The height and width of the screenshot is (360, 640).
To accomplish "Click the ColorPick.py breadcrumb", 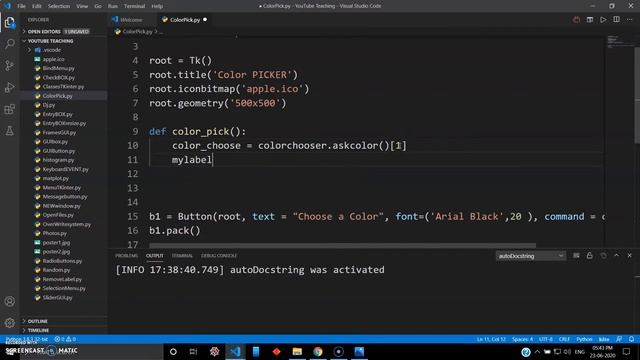I will [x=137, y=31].
